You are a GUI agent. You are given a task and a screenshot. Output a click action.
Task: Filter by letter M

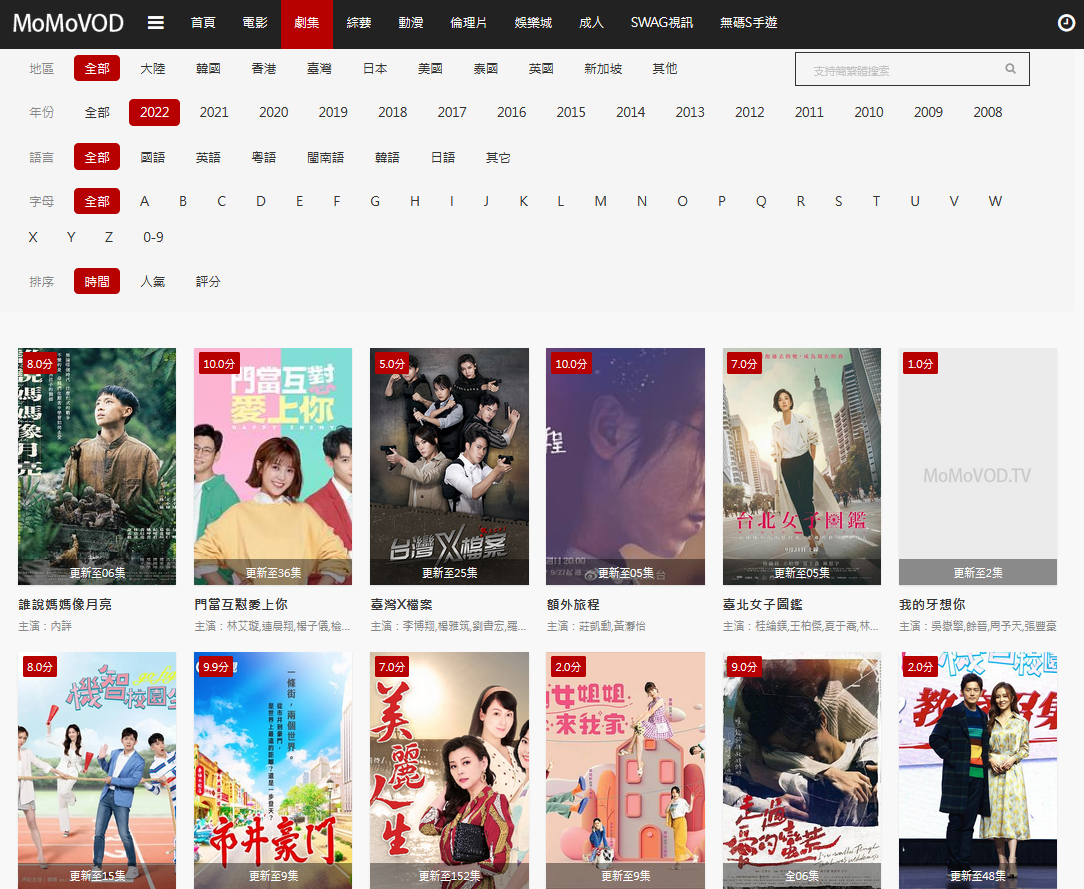pos(600,201)
